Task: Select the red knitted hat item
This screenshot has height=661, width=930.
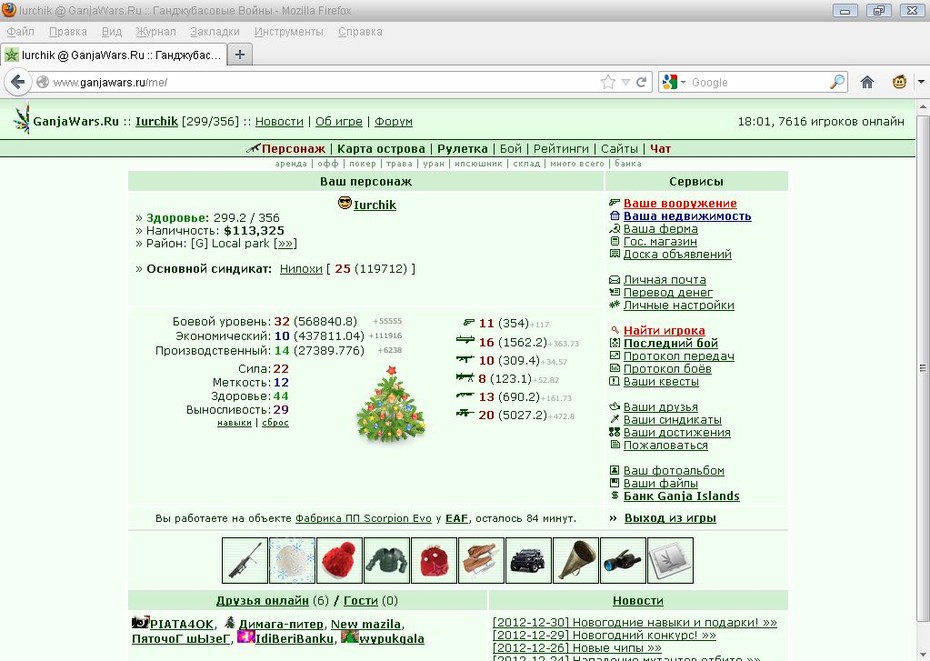Action: [x=339, y=561]
